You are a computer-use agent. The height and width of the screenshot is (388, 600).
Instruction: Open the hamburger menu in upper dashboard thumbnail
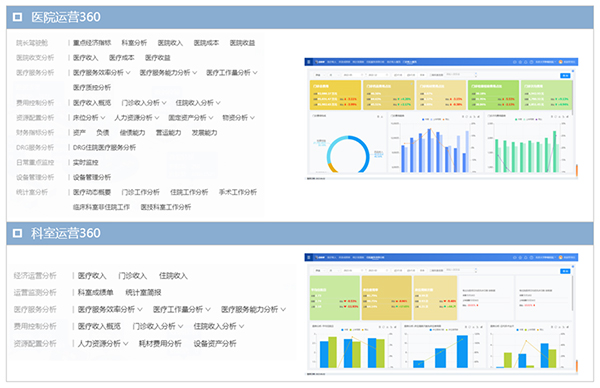pos(309,62)
